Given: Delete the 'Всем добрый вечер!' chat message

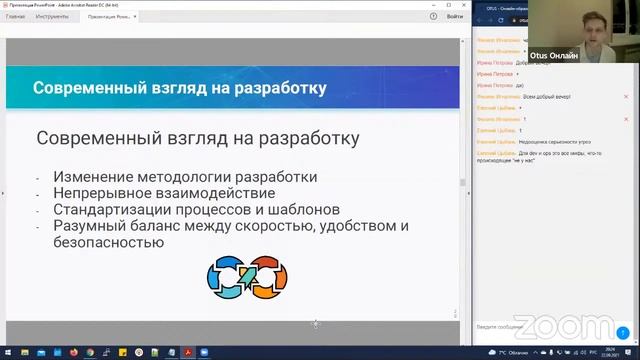Looking at the screenshot, I should [626, 97].
